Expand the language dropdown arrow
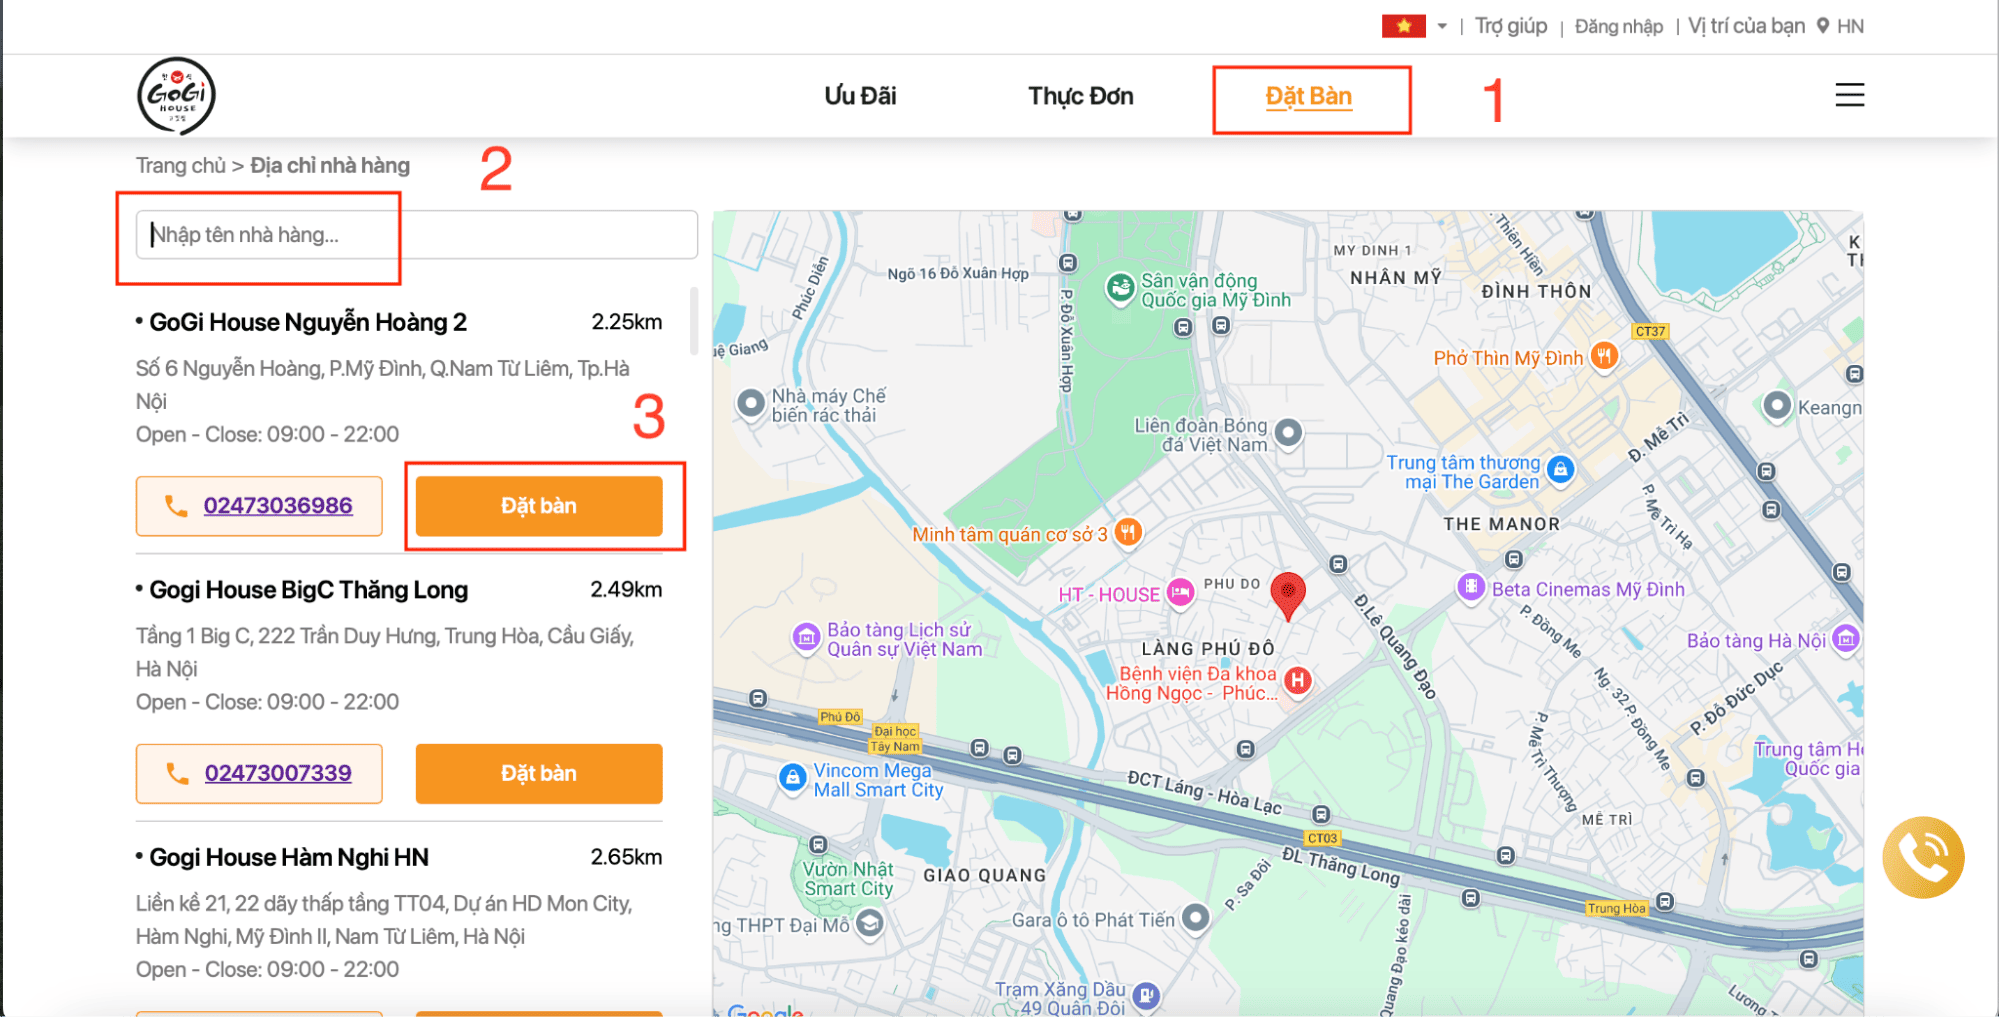This screenshot has height=1018, width=1999. click(x=1442, y=27)
